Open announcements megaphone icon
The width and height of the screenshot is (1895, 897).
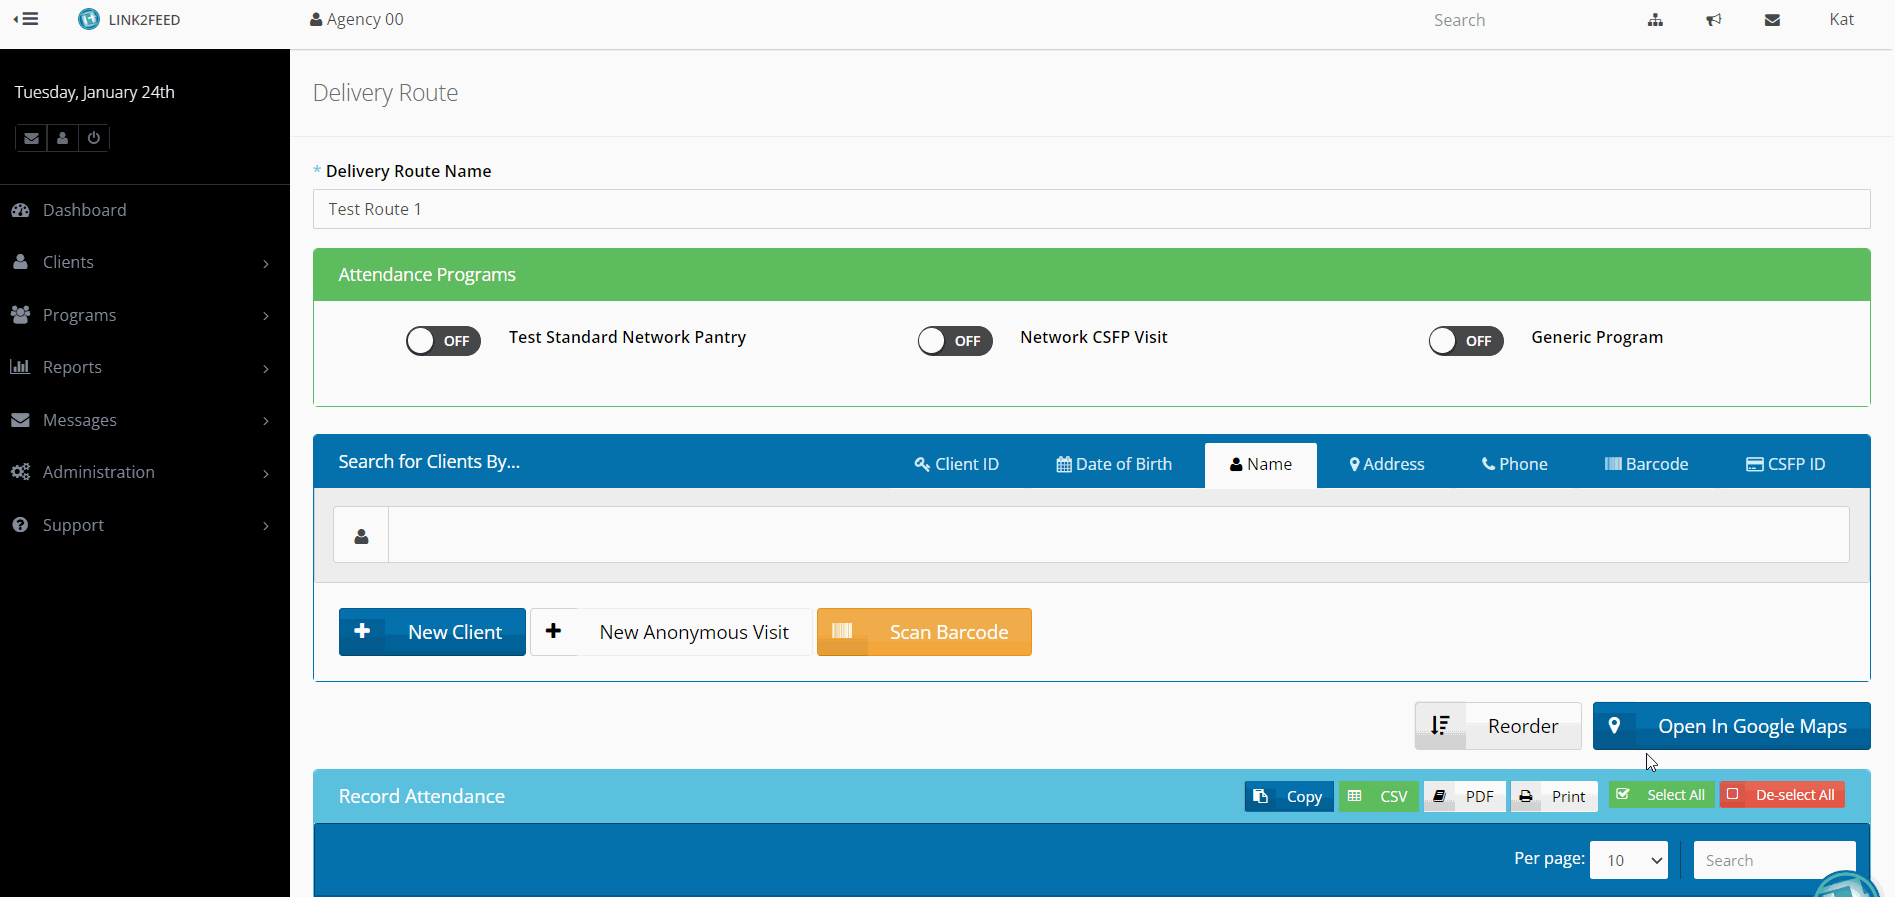click(x=1713, y=20)
